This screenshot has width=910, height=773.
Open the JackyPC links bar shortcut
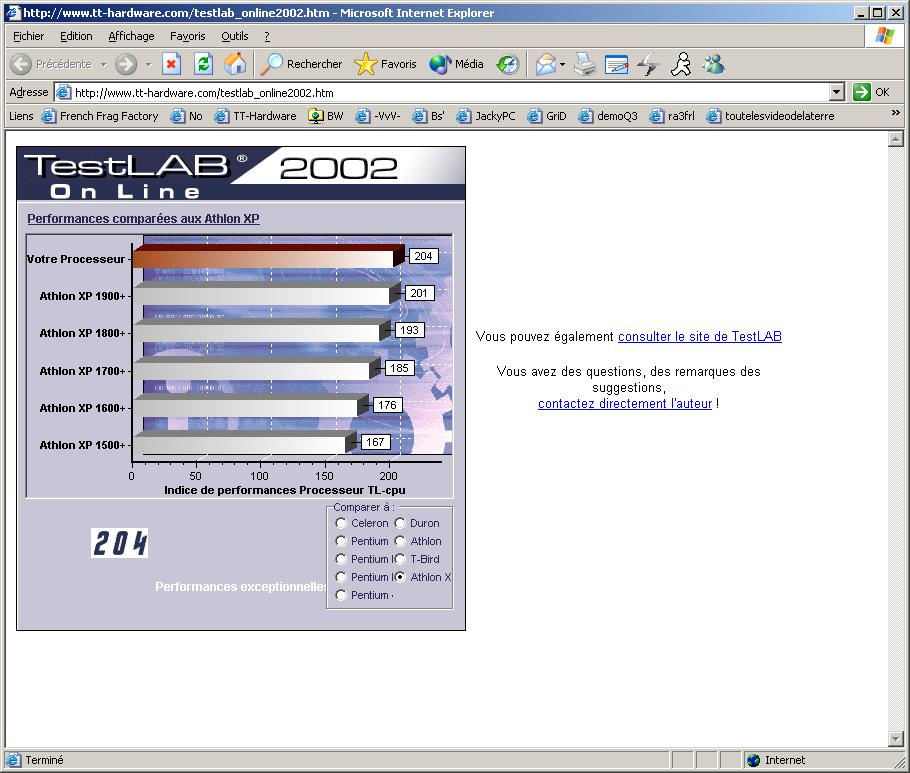tap(486, 116)
